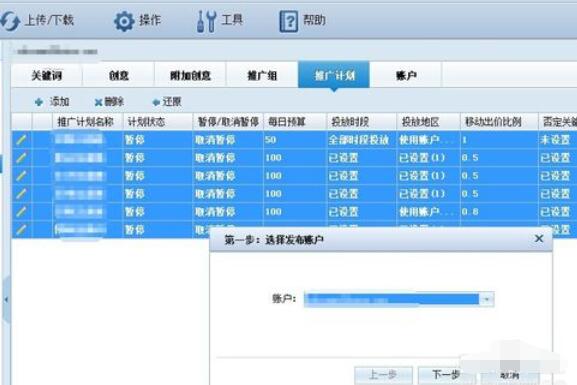Click the 还原 arrow icon
Screen dimensions: 577x385
tap(156, 102)
